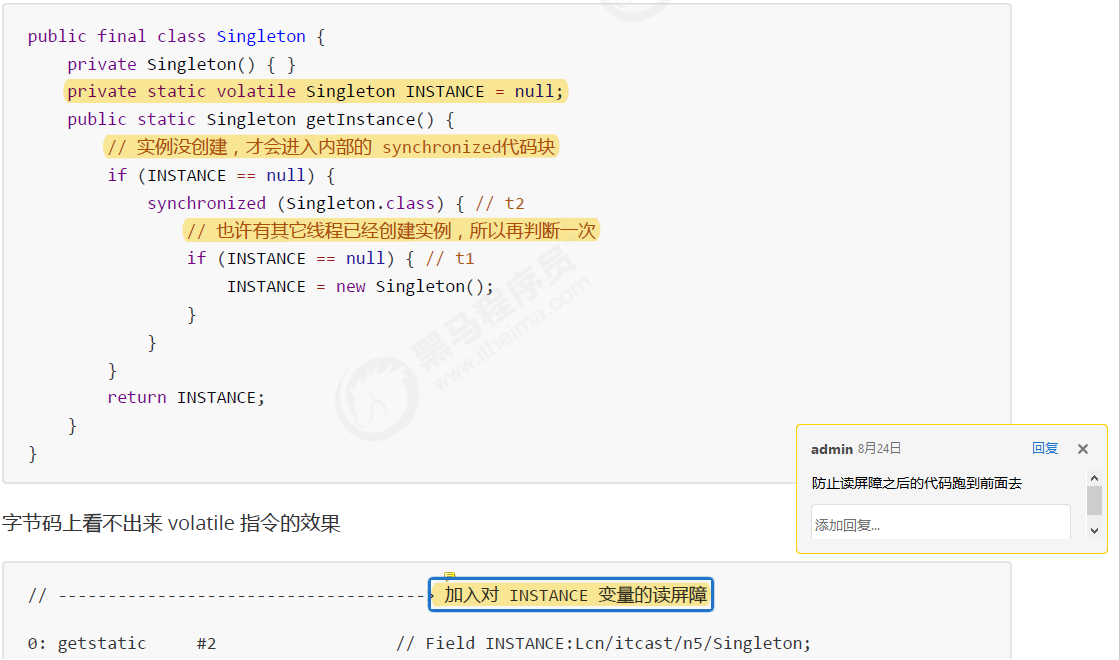Click the bytecode line 0: getstatic #2
Screen dimensions: 1120x660
[x=122, y=643]
